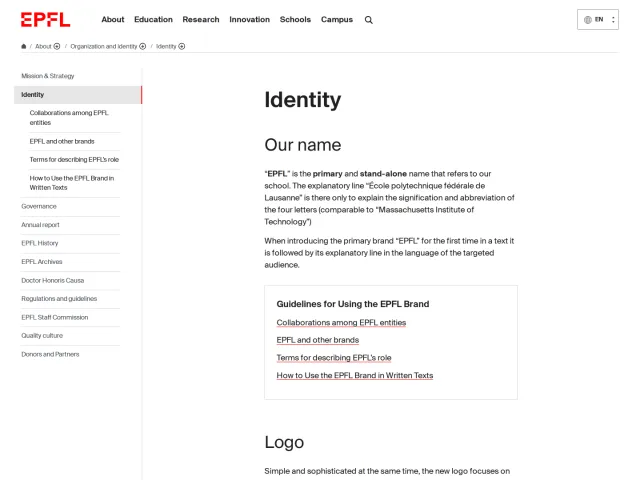Follow Collaborations among EPFL entities link in guidelines box
Viewport: 640px width, 480px height.
tap(341, 322)
